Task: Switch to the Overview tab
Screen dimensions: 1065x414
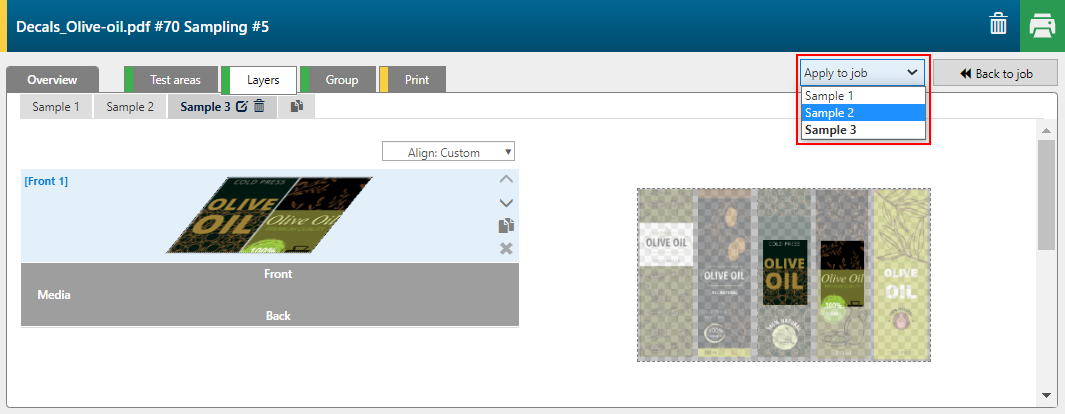Action: (x=52, y=79)
